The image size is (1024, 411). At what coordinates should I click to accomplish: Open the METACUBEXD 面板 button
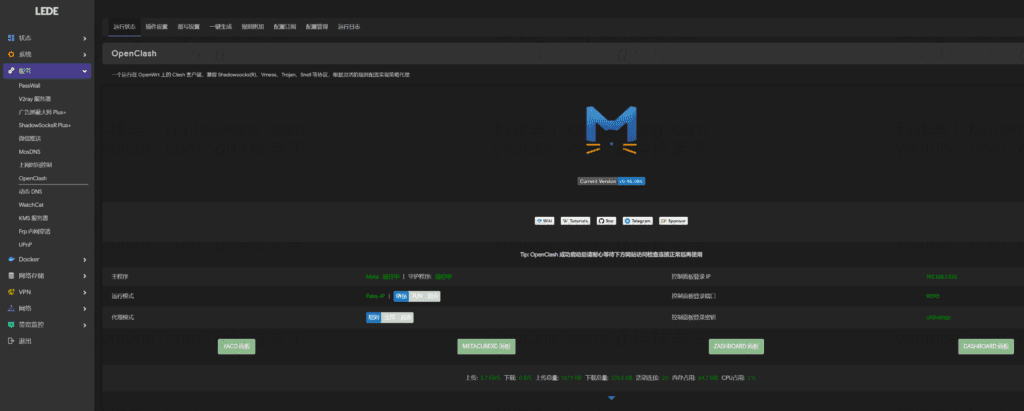486,346
